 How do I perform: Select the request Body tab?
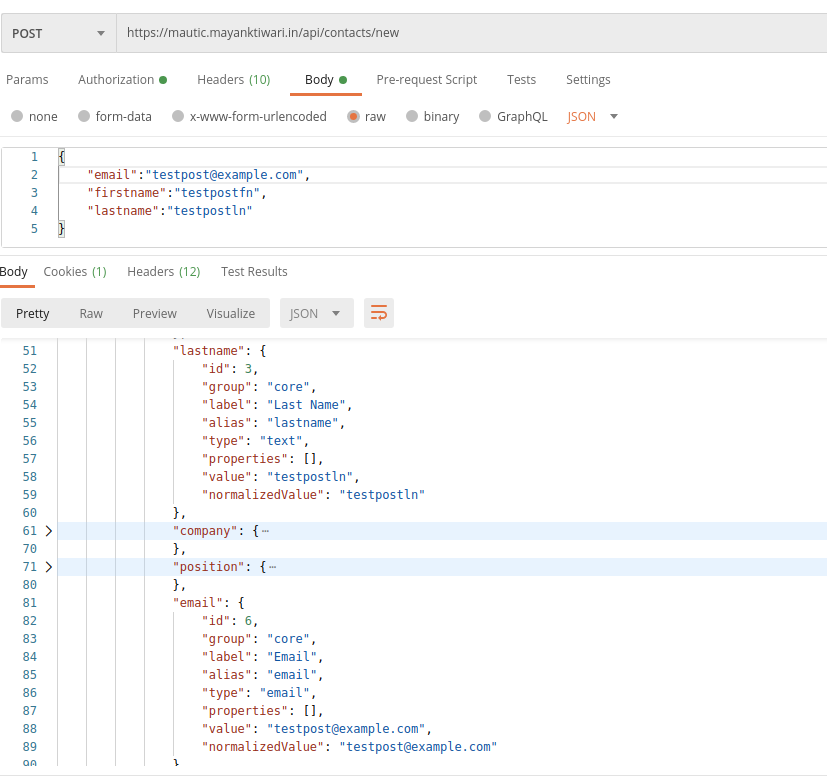(x=326, y=80)
